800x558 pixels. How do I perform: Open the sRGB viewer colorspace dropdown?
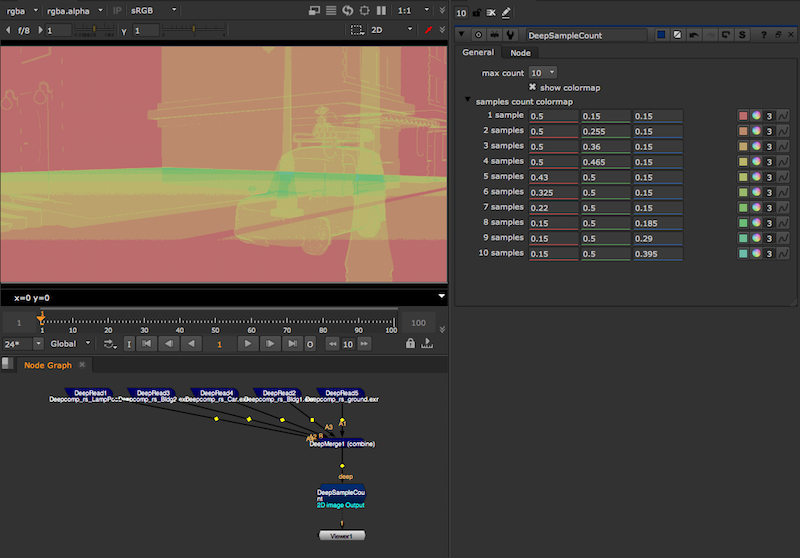(154, 10)
